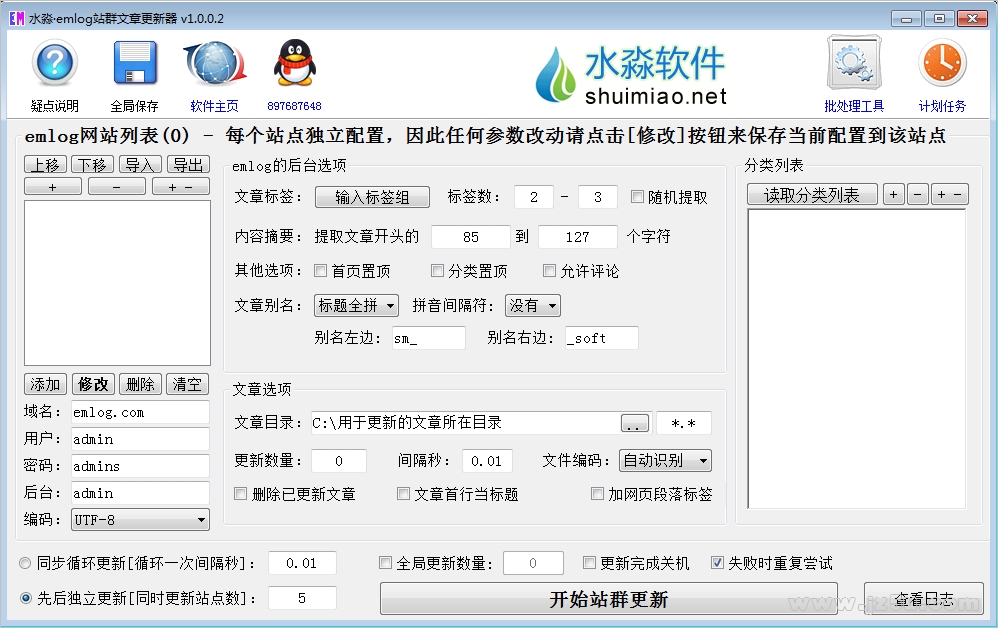Enable 加网页段落标签 checkbox
Image resolution: width=998 pixels, height=628 pixels.
pos(598,494)
